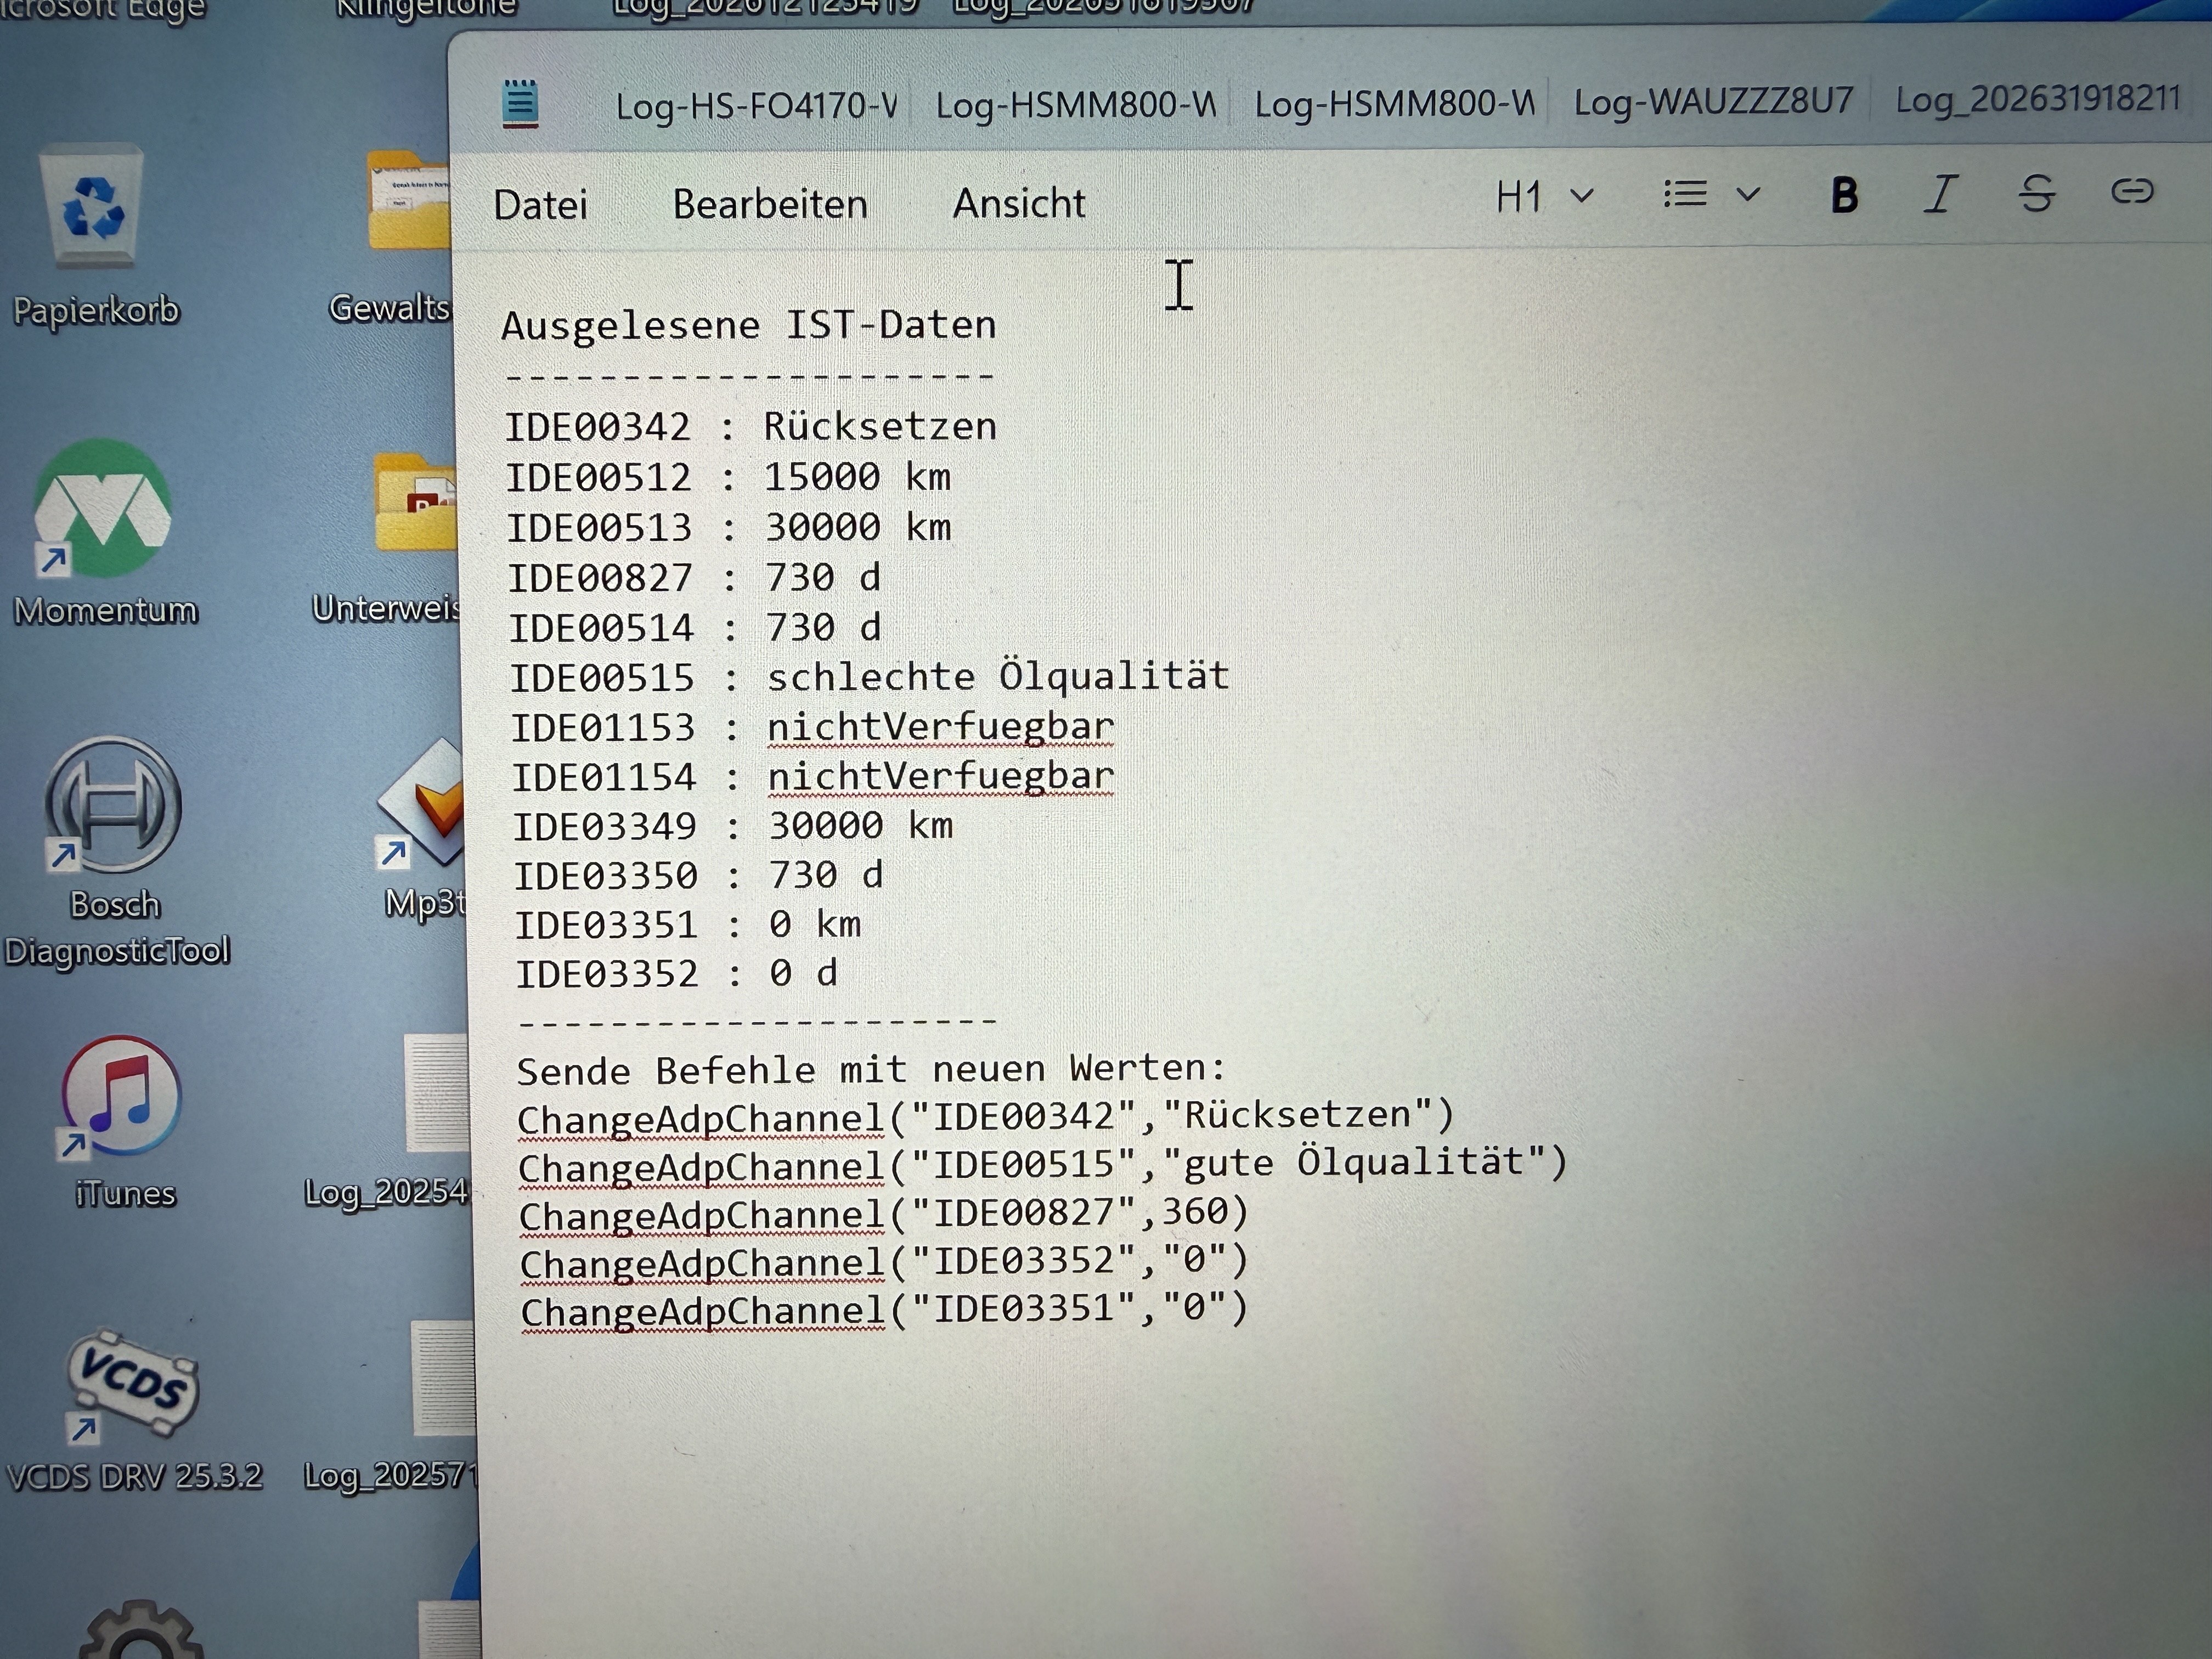Image resolution: width=2212 pixels, height=1659 pixels.
Task: Open the Ansicht menu
Action: coord(1018,203)
